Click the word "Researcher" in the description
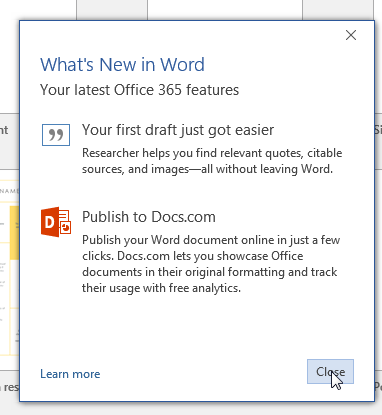382x415 pixels. (111, 153)
